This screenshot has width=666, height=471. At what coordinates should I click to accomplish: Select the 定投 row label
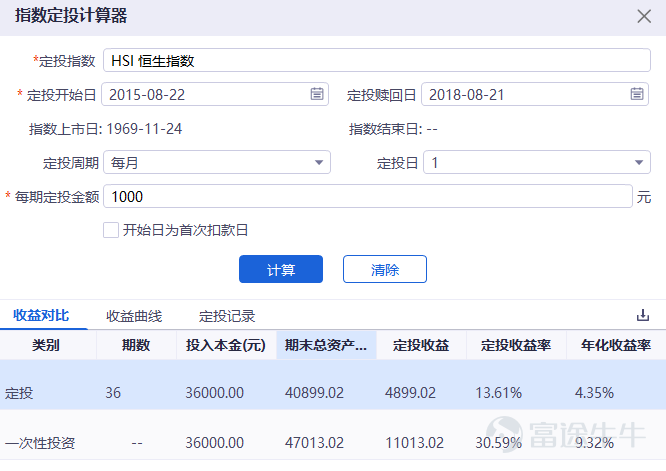(x=19, y=393)
